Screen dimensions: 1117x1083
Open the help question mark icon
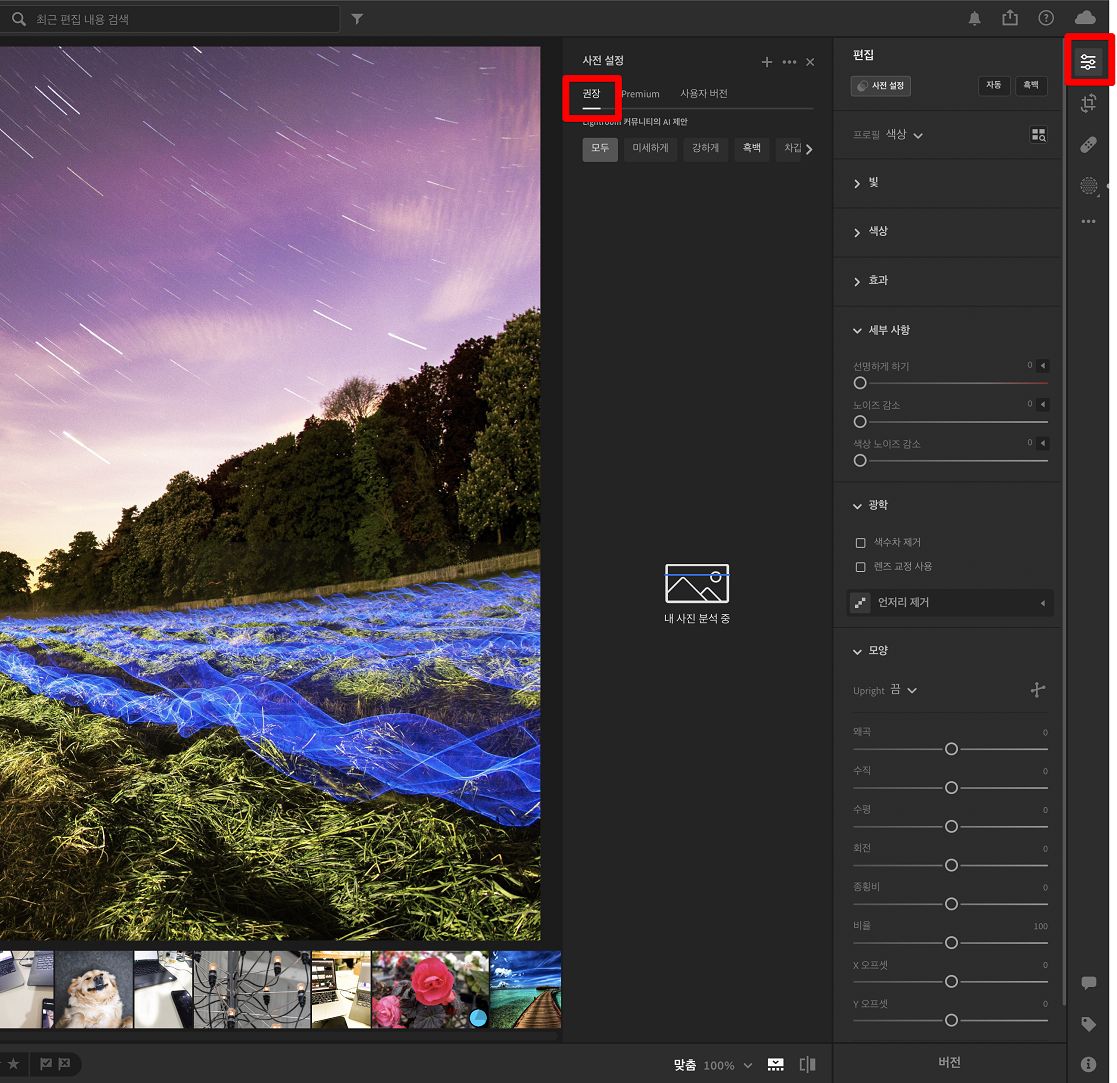(x=1046, y=18)
